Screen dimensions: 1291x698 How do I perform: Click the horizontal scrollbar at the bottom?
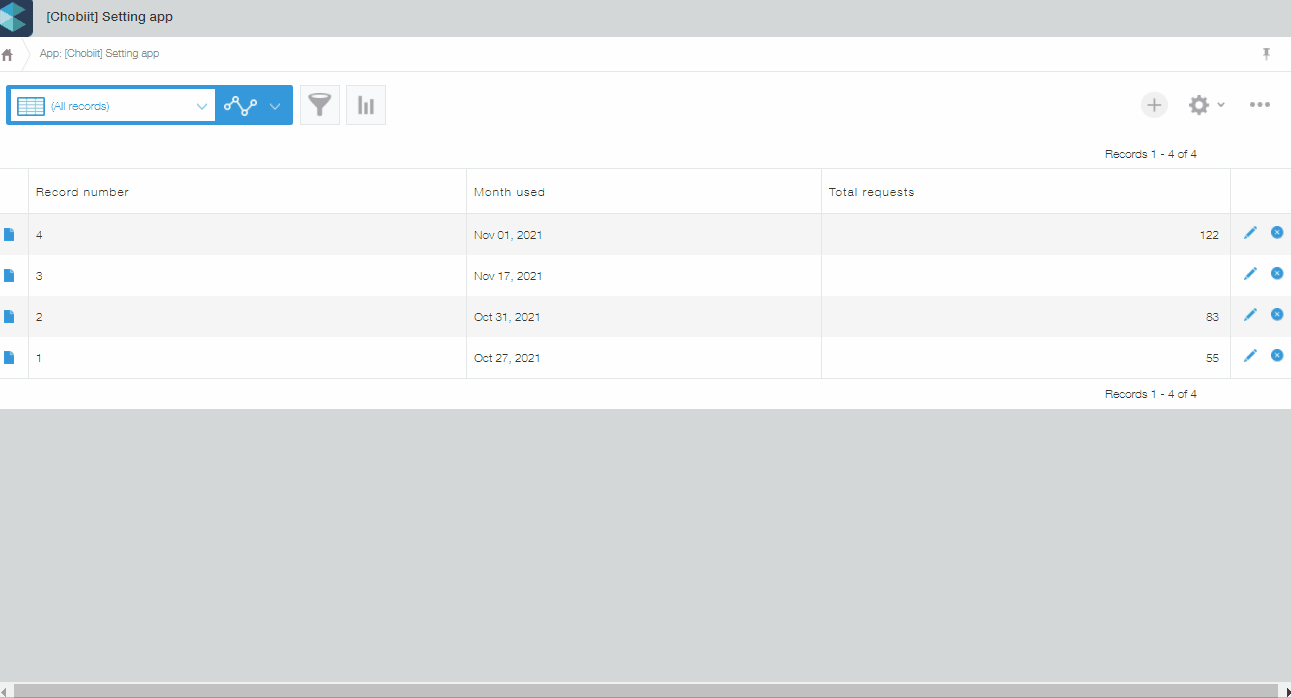(640, 690)
